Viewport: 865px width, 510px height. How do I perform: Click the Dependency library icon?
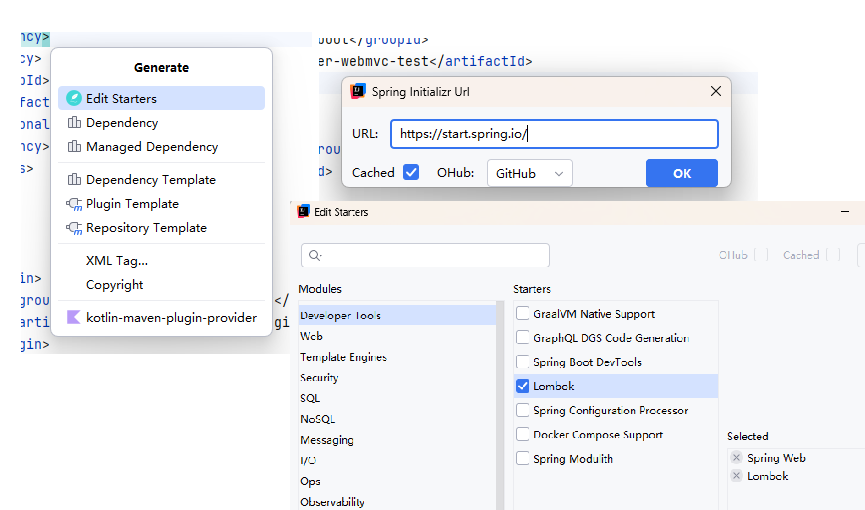(74, 123)
